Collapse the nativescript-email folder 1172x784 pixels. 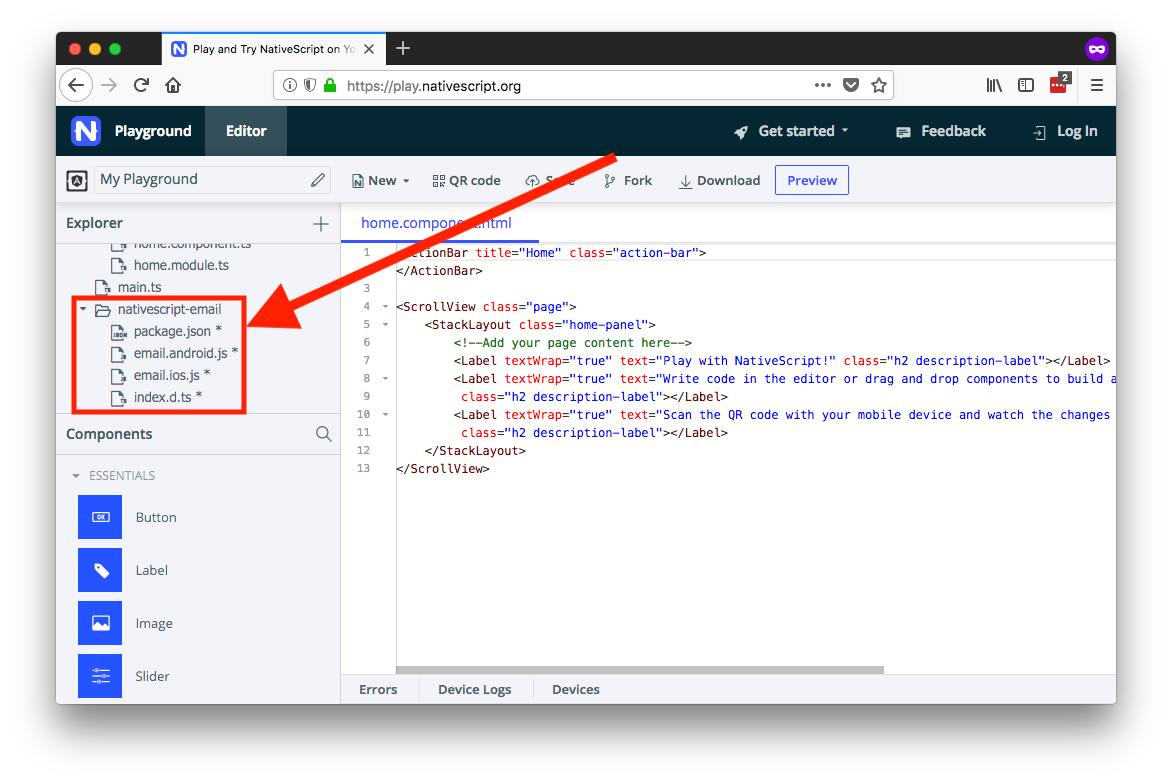(x=83, y=309)
